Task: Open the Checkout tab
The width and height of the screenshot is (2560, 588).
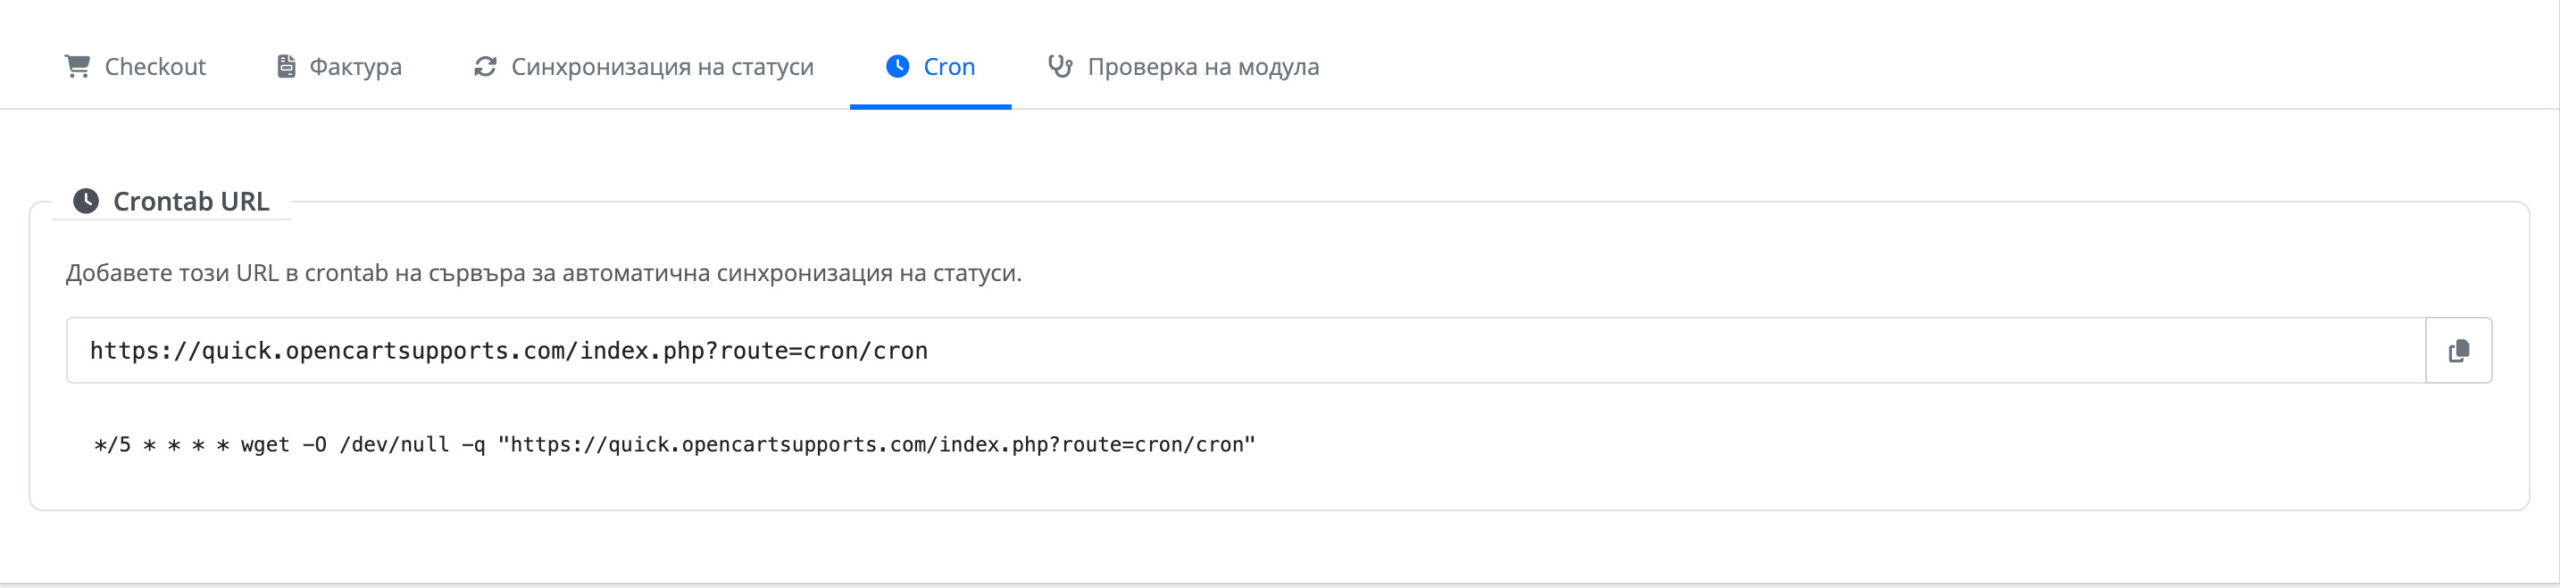Action: pos(155,67)
